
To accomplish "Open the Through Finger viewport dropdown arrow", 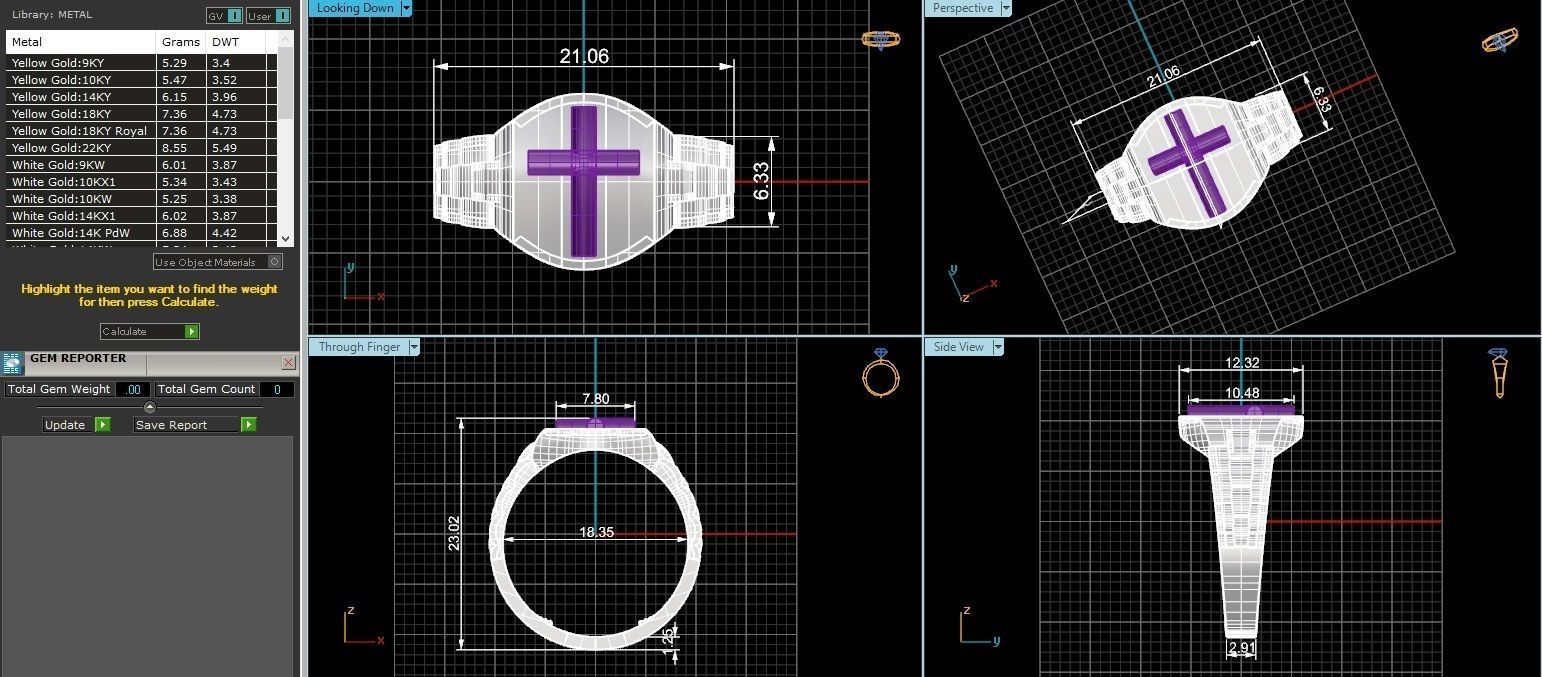I will pos(413,347).
